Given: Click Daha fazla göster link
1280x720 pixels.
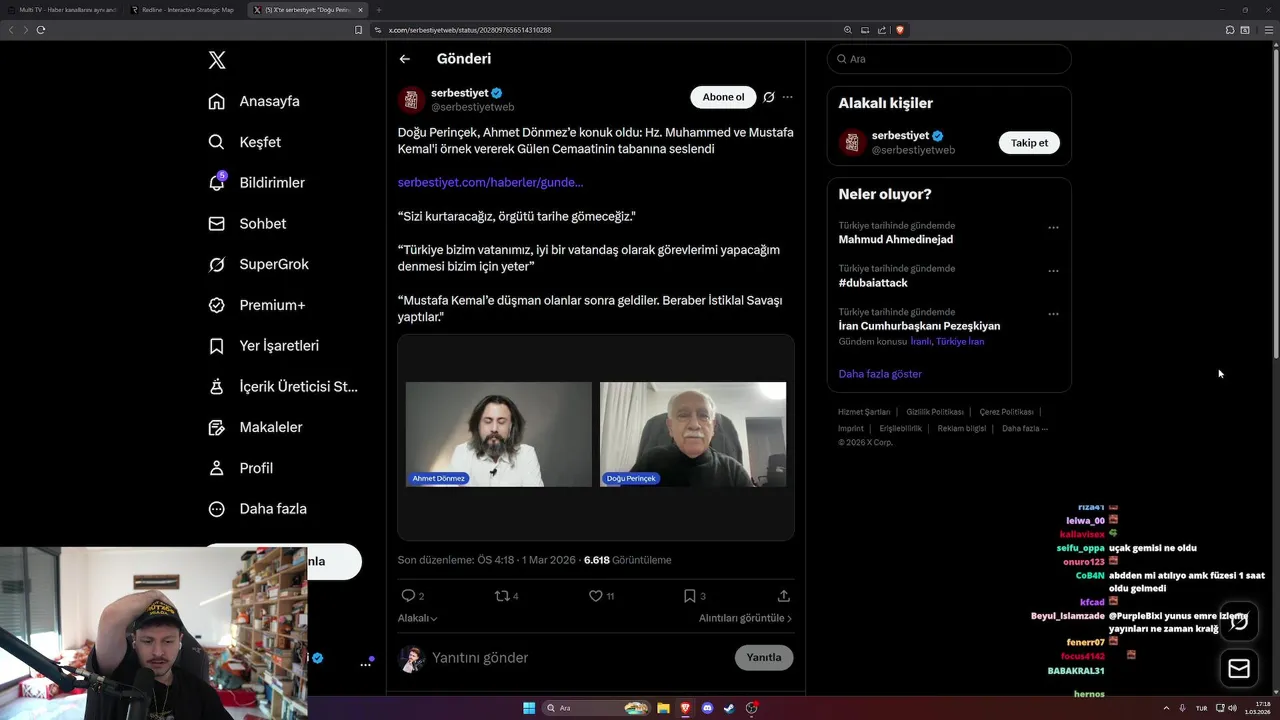Looking at the screenshot, I should (x=880, y=374).
